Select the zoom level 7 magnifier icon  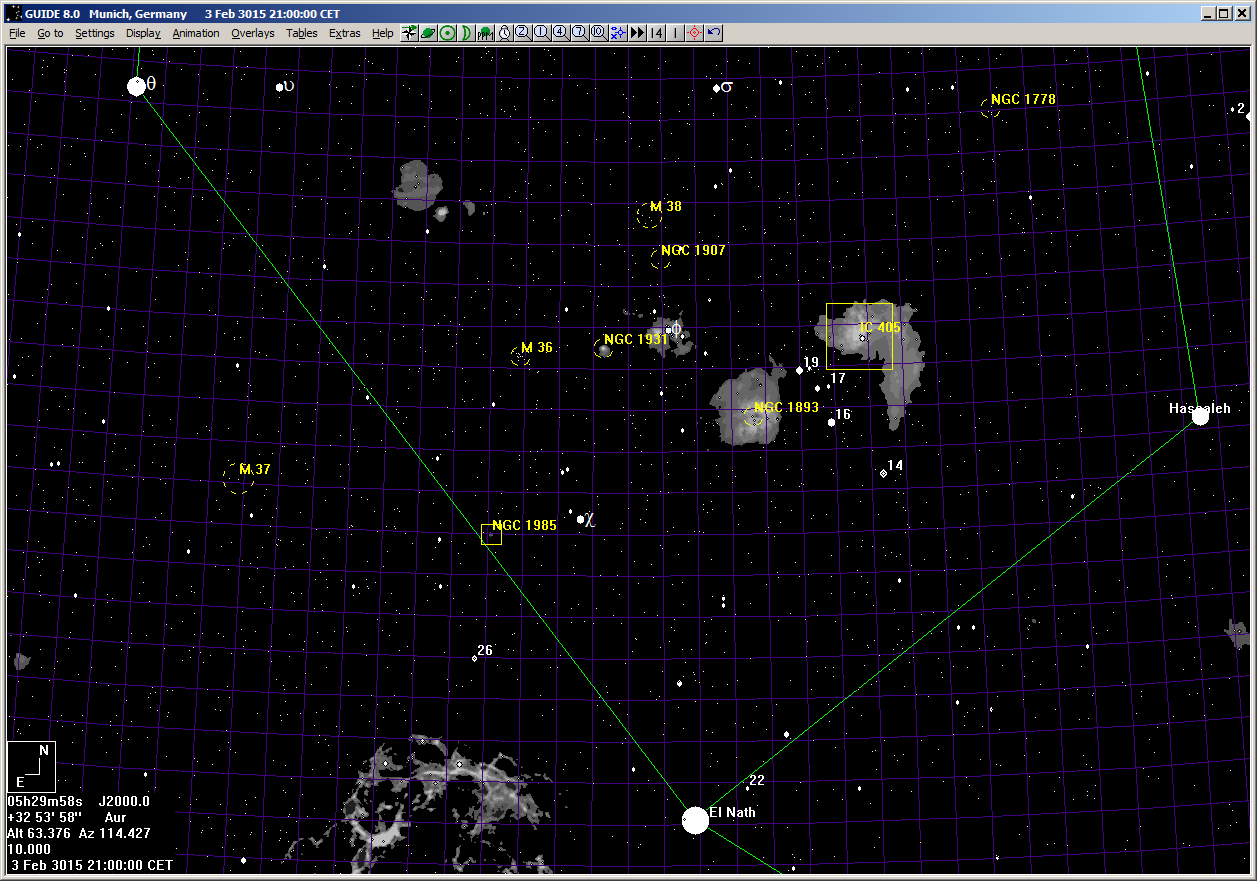click(x=580, y=32)
